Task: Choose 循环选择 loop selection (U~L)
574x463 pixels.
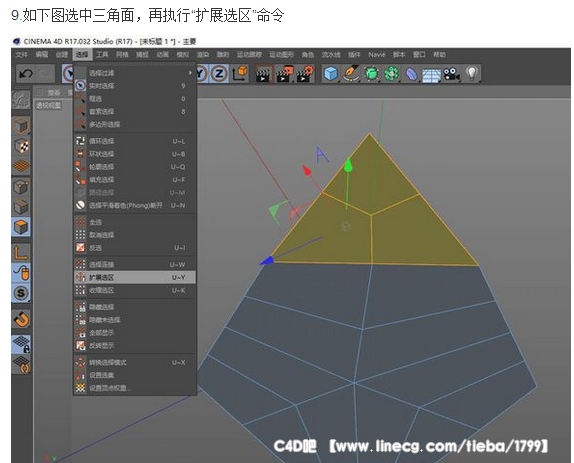Action: [x=135, y=141]
